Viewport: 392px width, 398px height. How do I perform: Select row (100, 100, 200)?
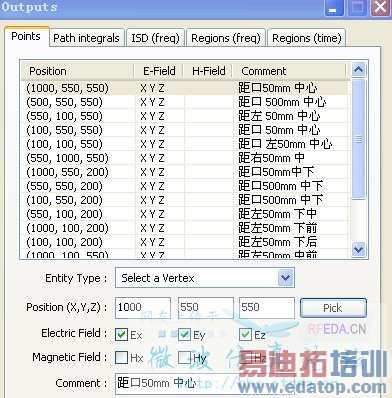click(185, 242)
